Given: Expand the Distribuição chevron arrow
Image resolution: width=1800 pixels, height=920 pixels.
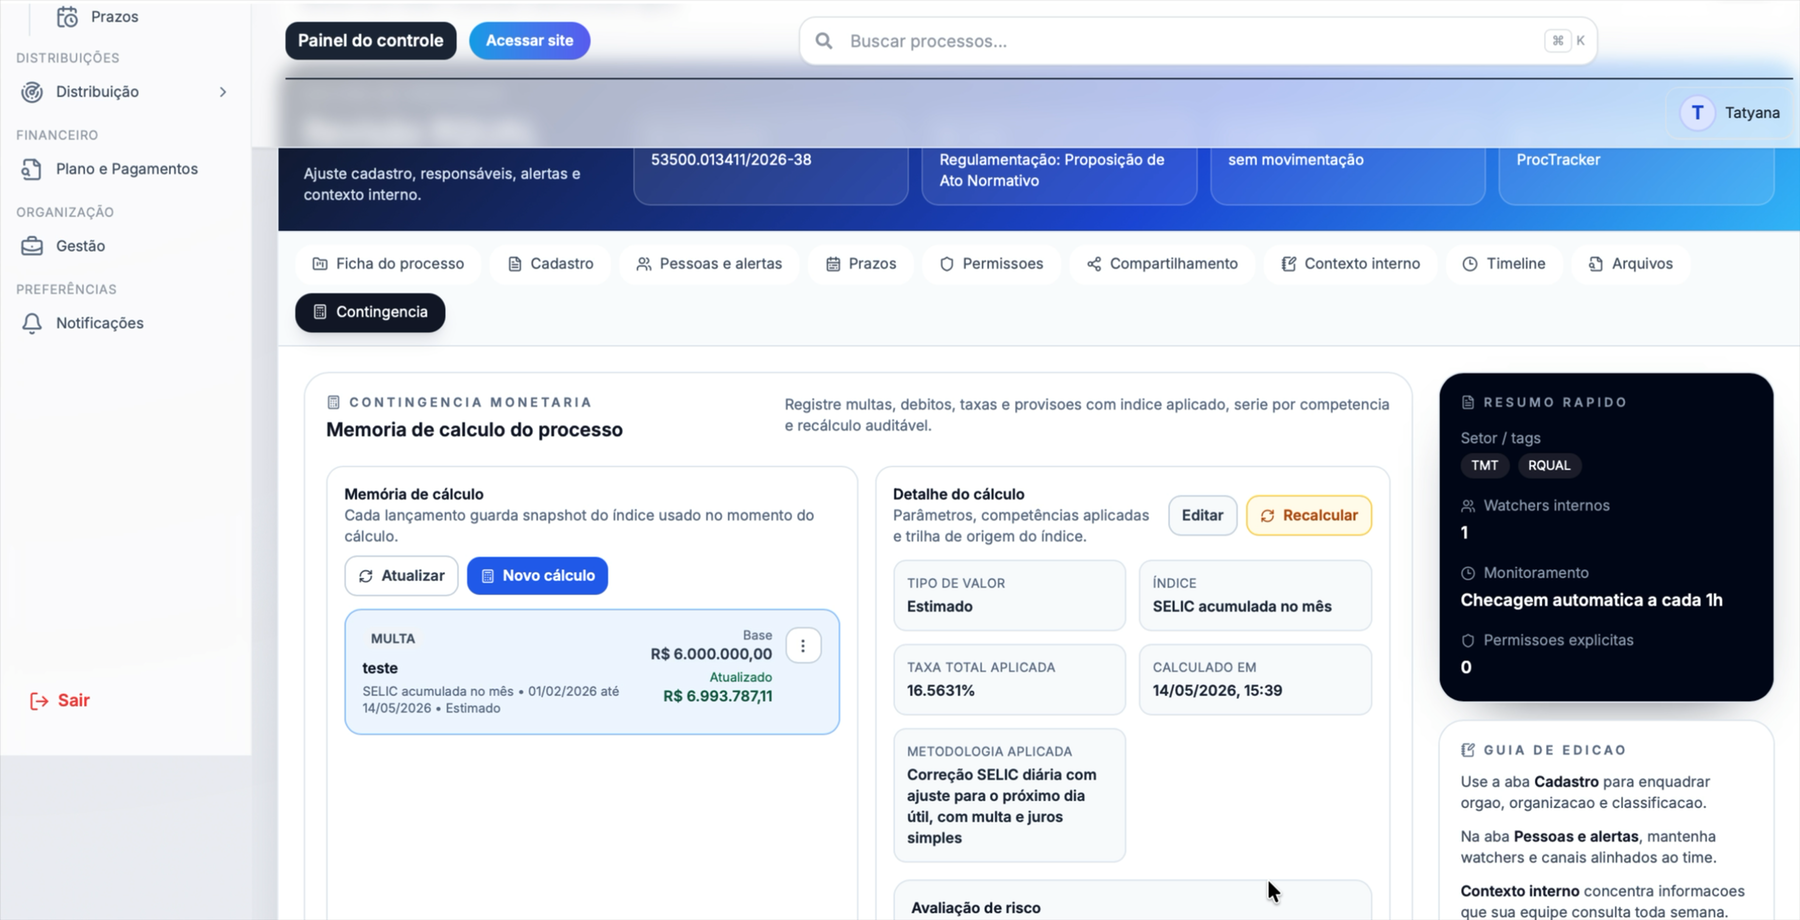Looking at the screenshot, I should (223, 92).
